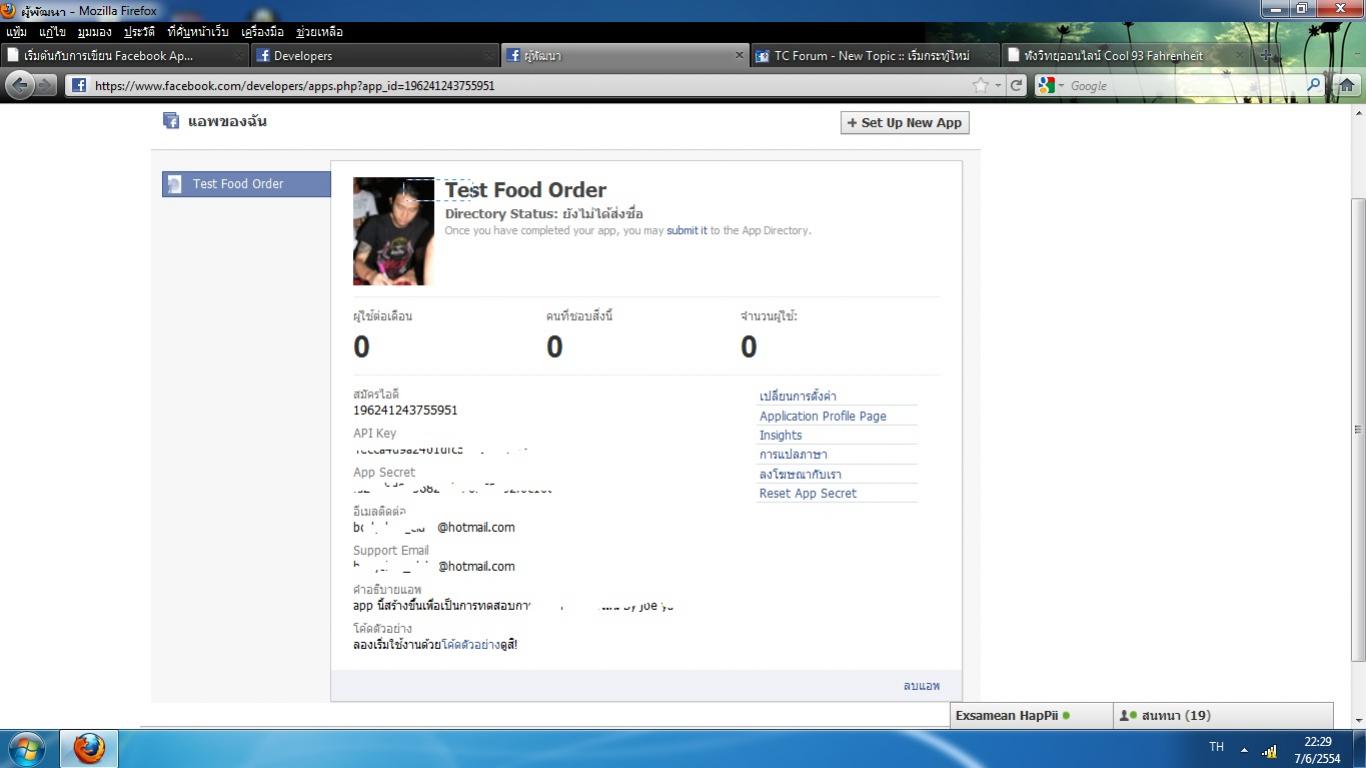Open the Windows Start menu
The height and width of the screenshot is (768, 1366).
point(27,748)
